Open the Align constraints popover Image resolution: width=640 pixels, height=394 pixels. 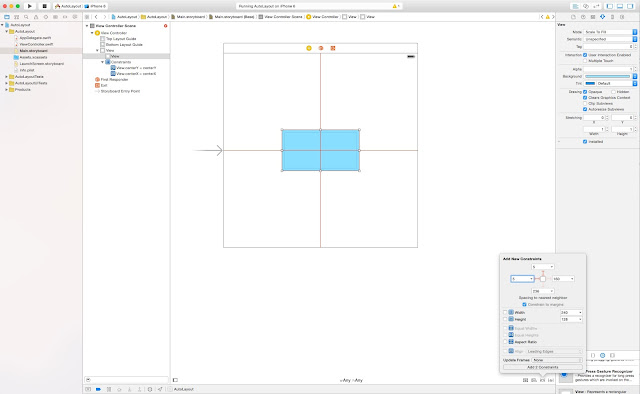(x=534, y=380)
